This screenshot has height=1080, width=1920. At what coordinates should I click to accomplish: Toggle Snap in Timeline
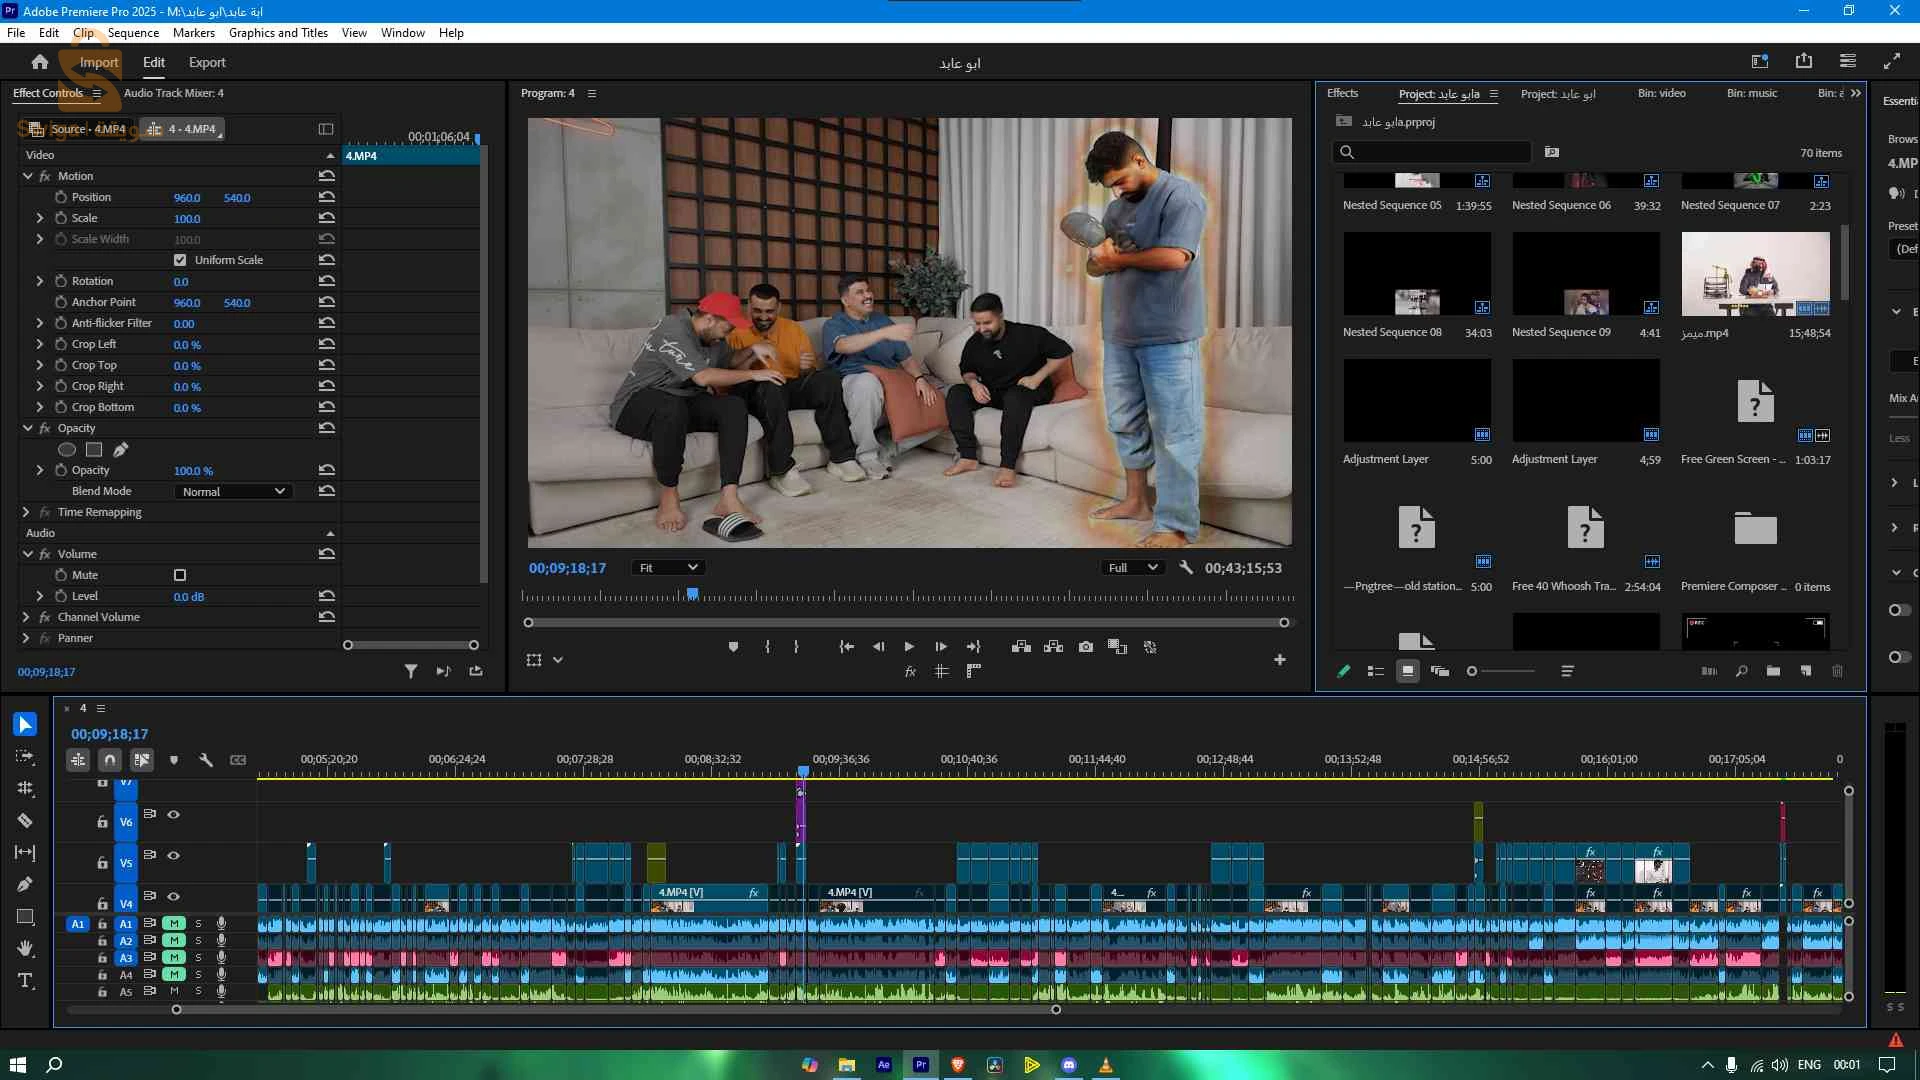click(x=110, y=760)
